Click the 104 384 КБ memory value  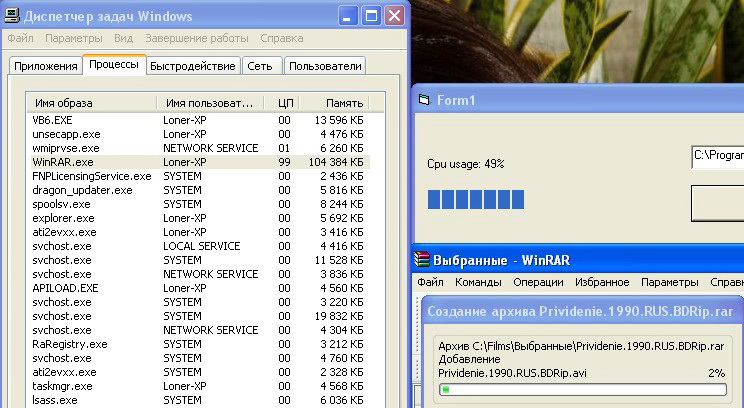point(336,162)
